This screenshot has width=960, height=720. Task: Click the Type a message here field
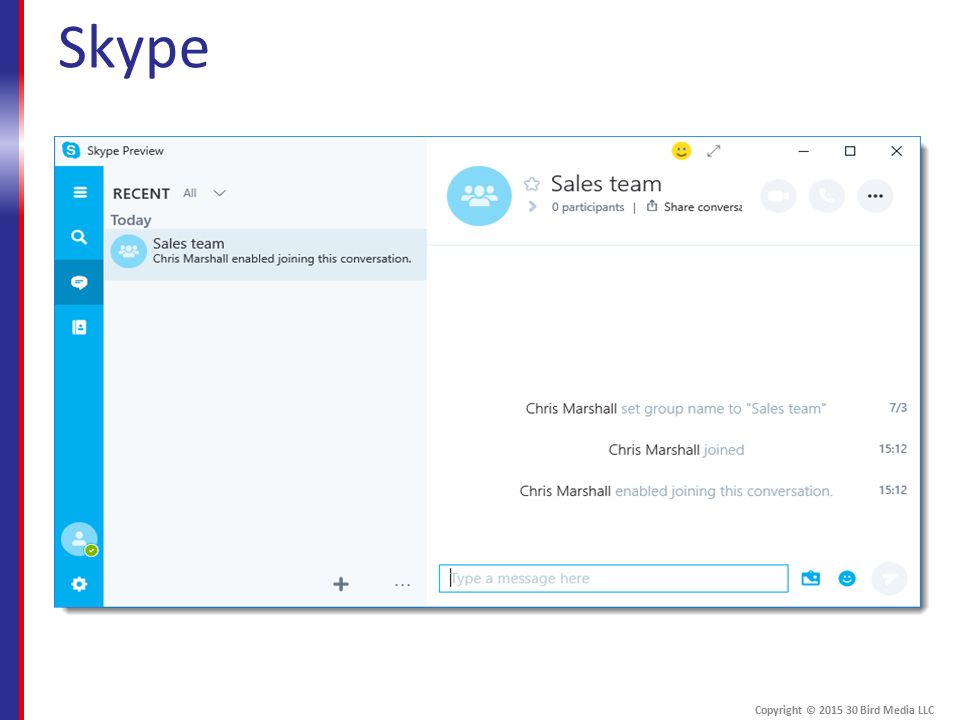point(613,579)
